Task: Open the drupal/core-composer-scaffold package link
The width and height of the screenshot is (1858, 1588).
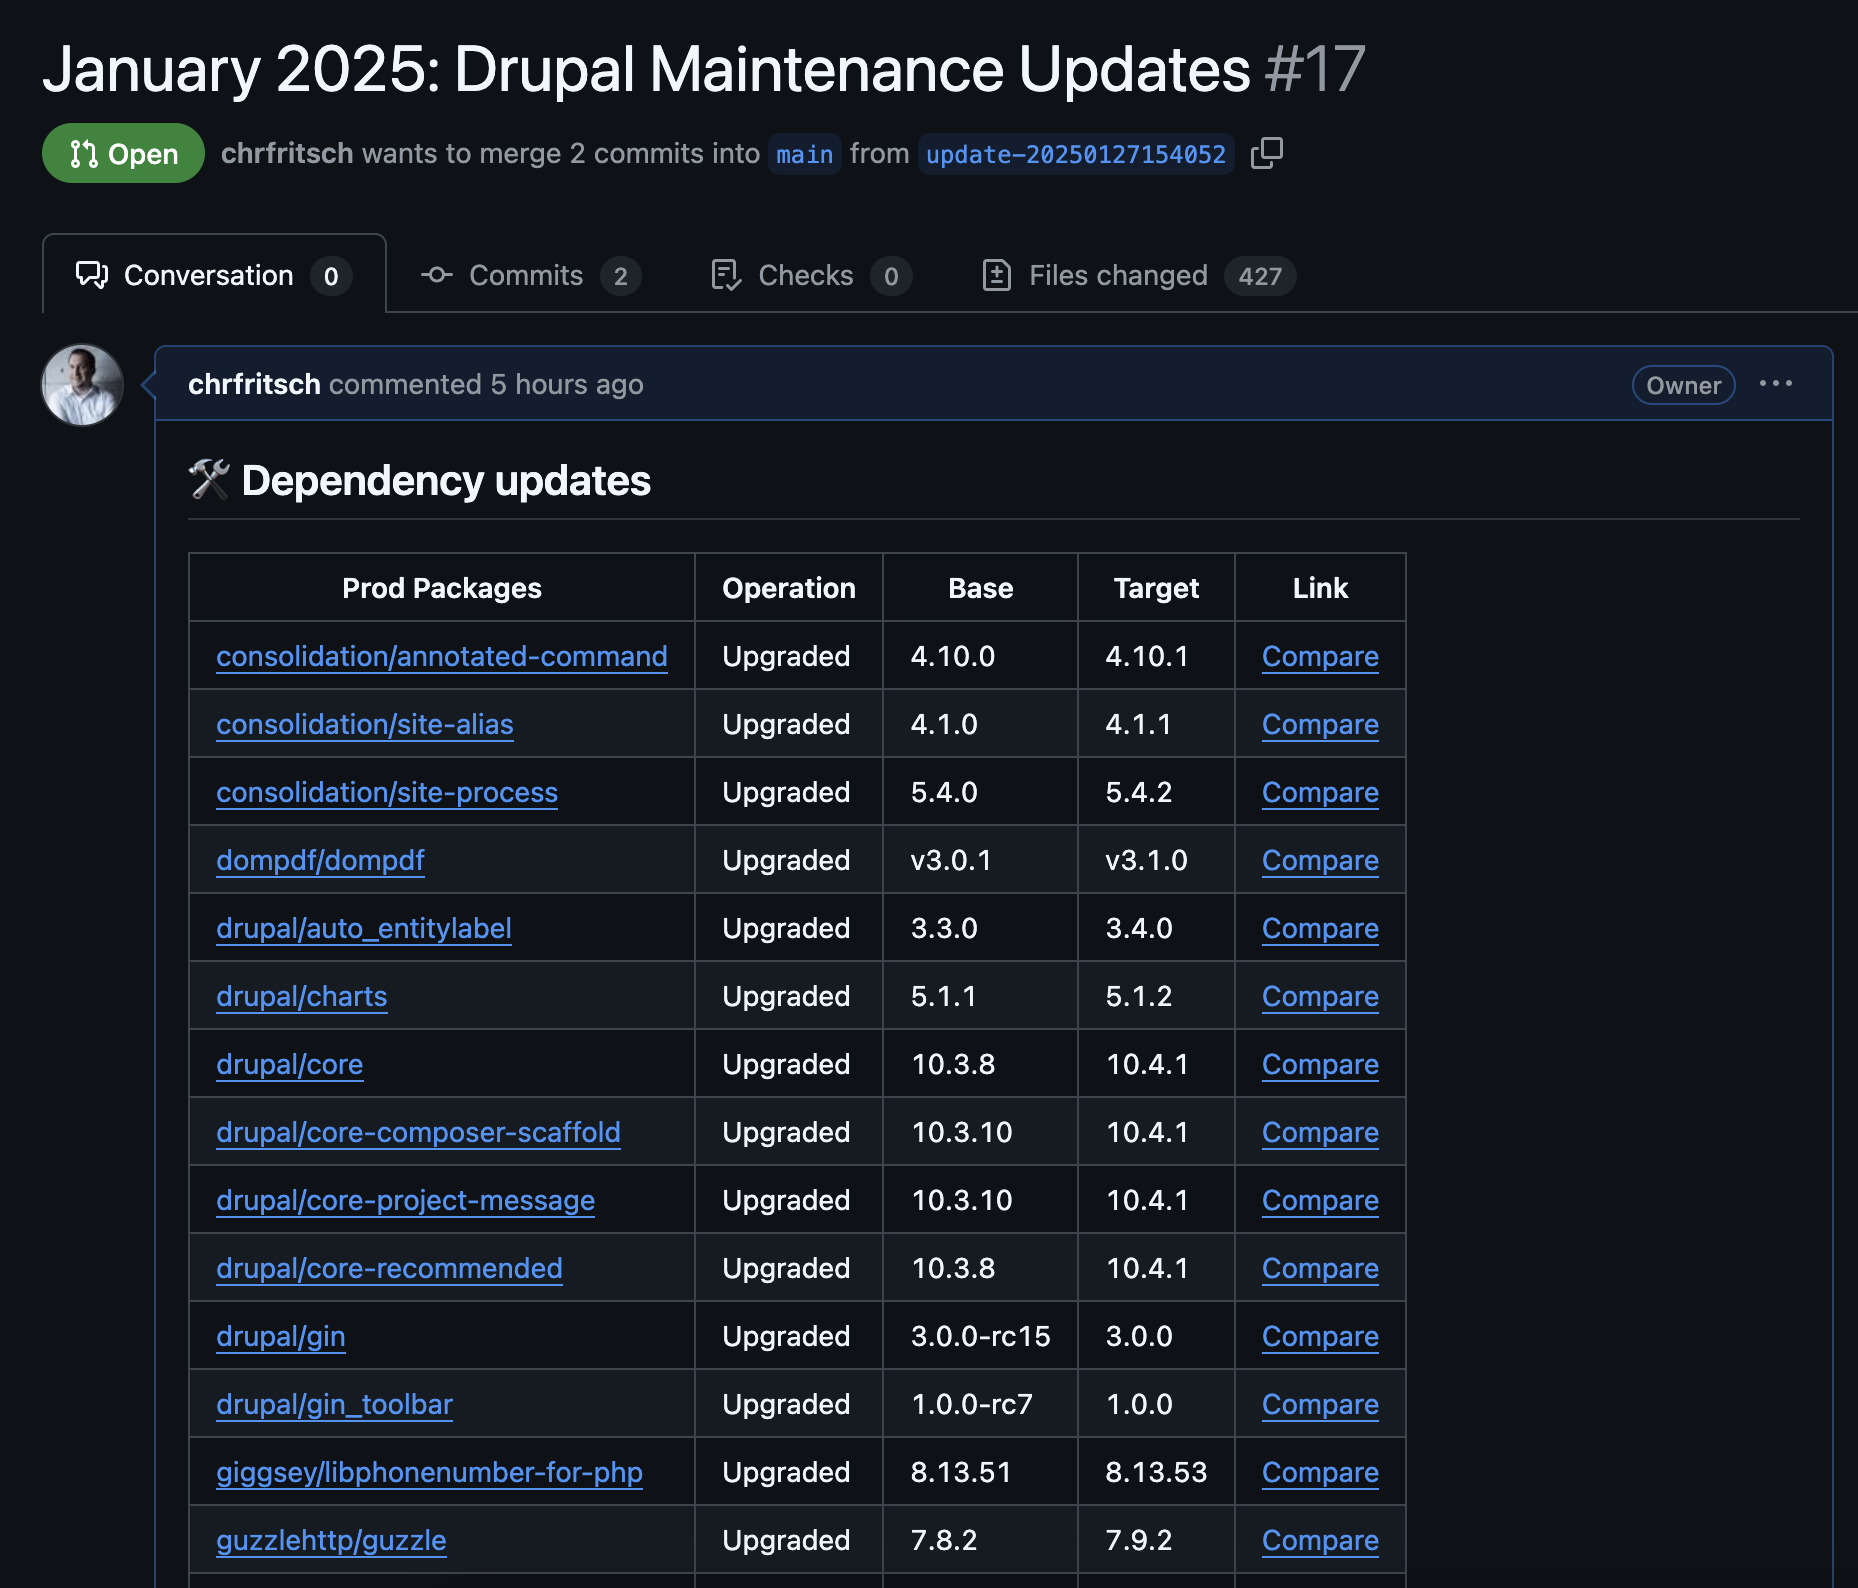Action: pos(418,1132)
